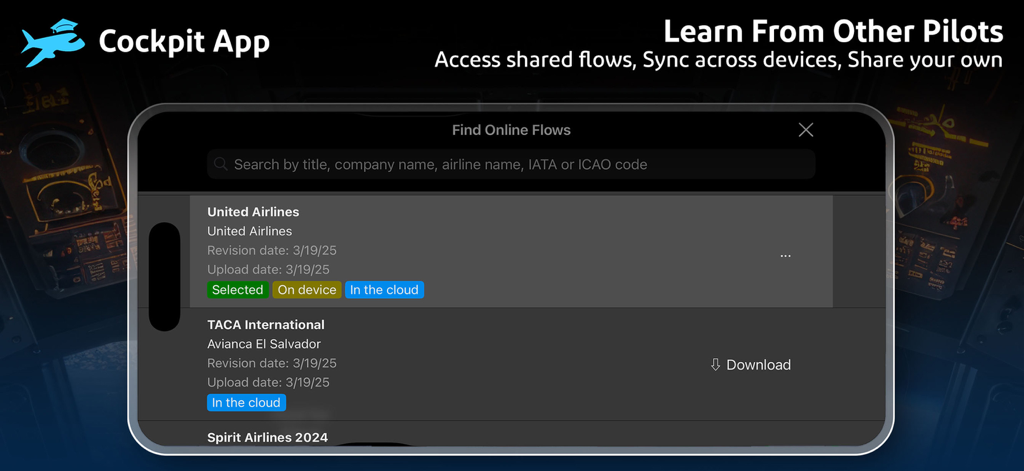Select the United Airlines flow title
Screen dimensions: 1024x471
253,212
